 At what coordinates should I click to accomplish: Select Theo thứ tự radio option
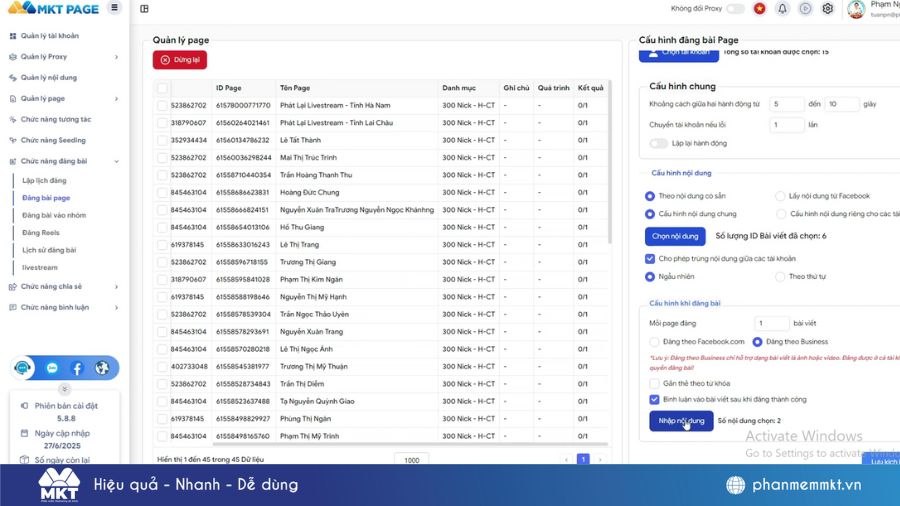tap(780, 277)
